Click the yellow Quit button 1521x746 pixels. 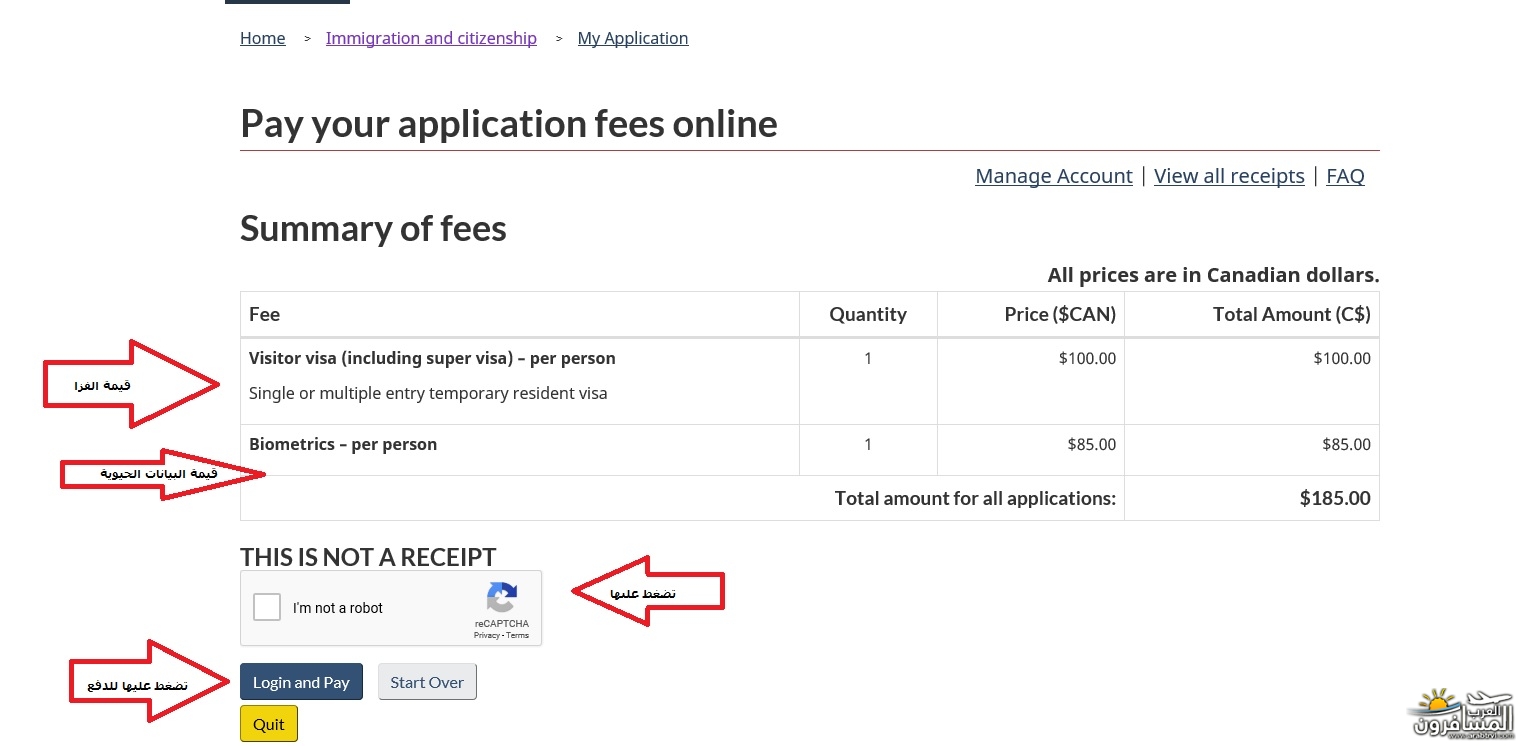coord(269,724)
